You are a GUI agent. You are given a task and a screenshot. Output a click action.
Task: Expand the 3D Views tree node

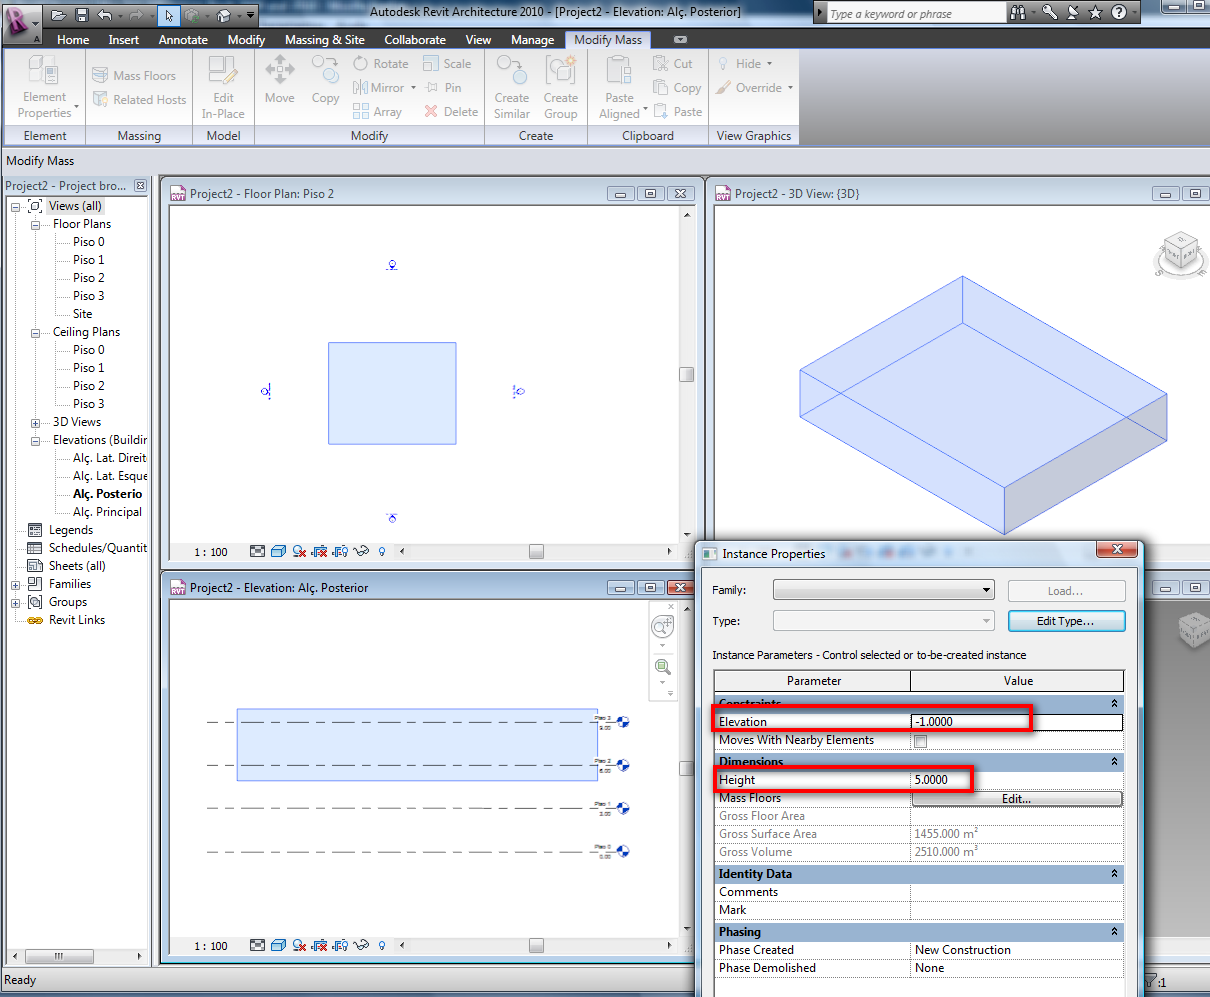pos(35,422)
